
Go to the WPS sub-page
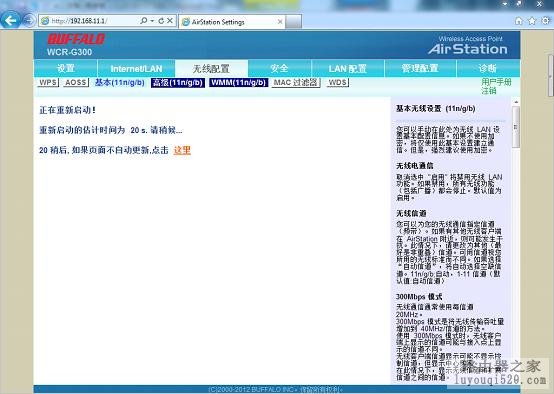click(x=48, y=82)
